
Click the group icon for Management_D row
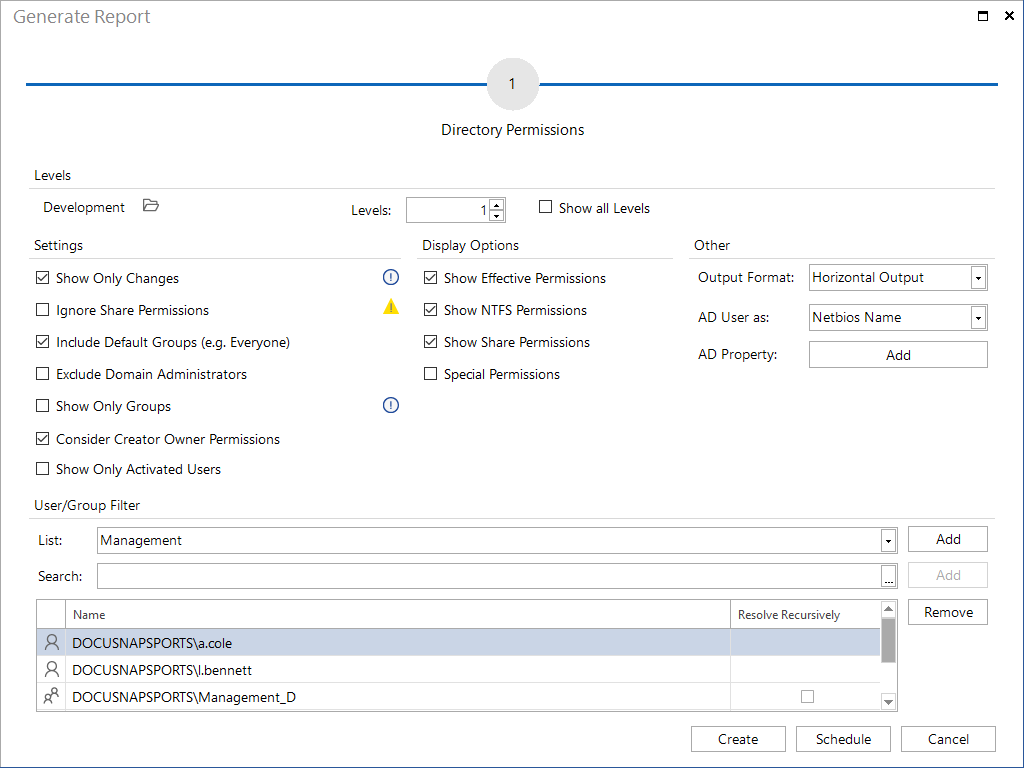(x=52, y=696)
